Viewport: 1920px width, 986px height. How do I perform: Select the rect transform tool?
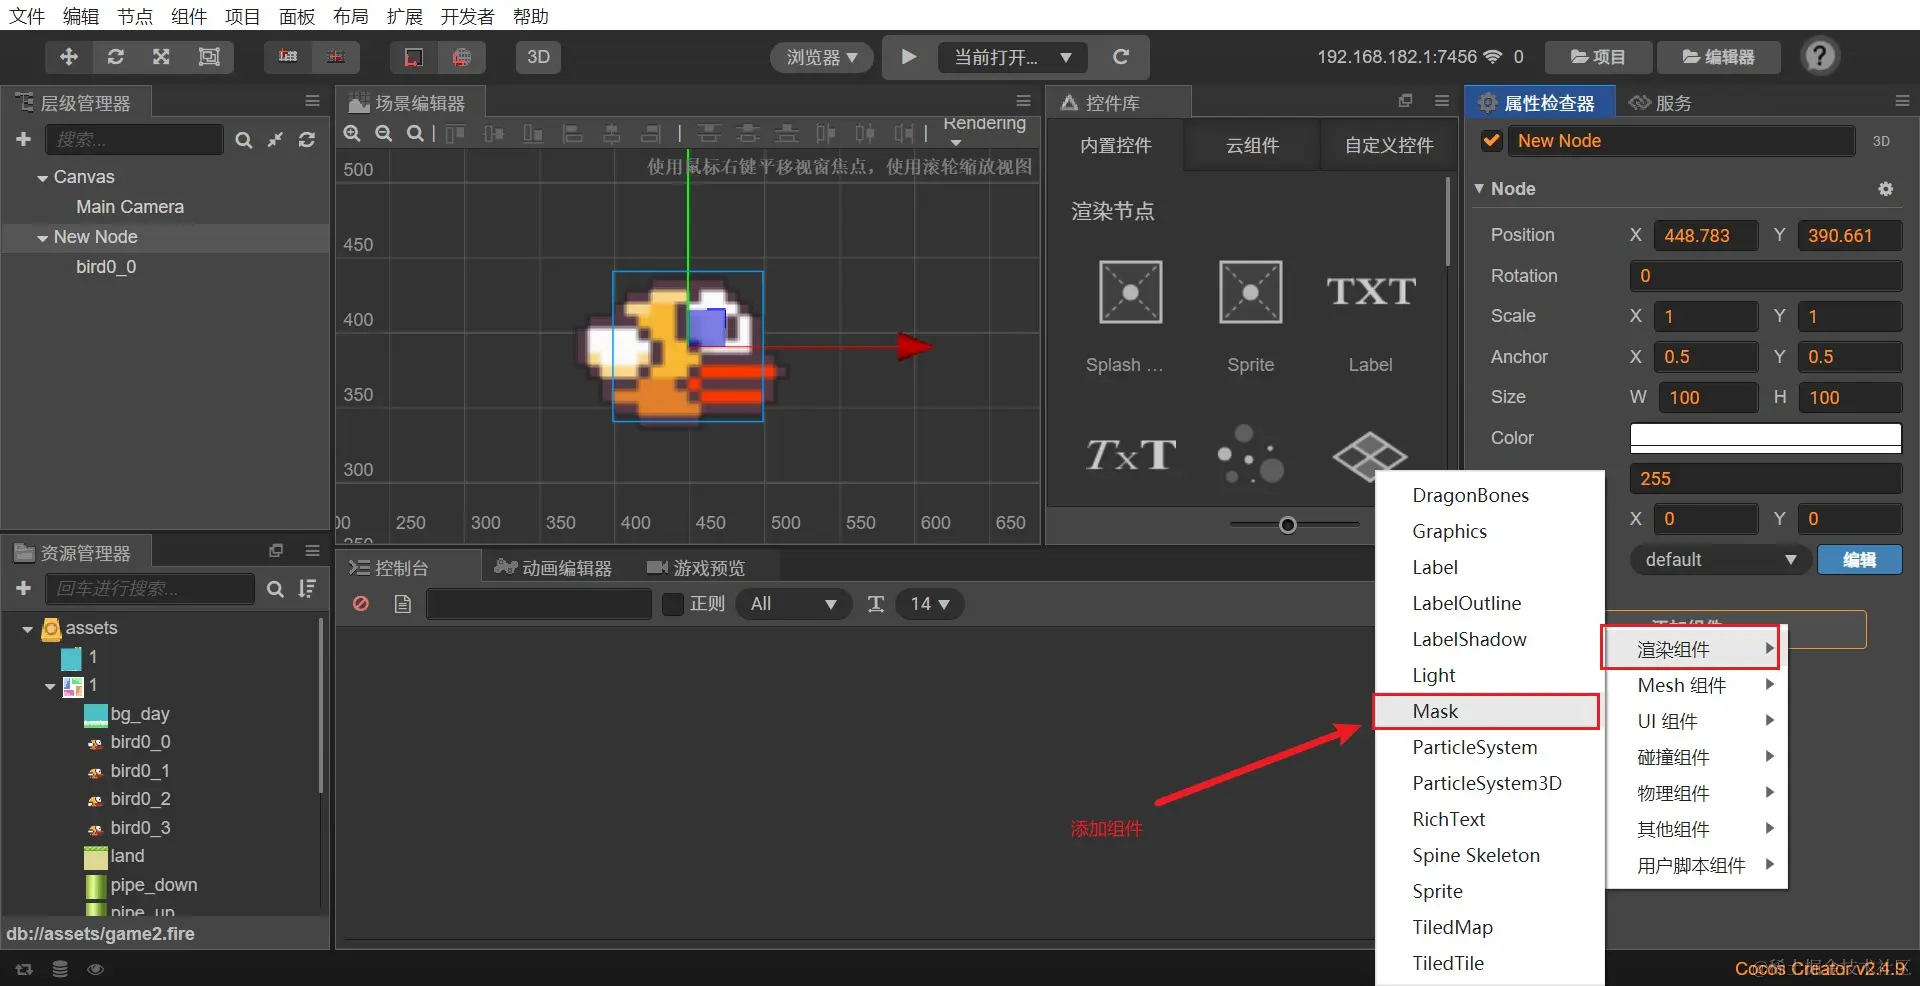(x=209, y=57)
